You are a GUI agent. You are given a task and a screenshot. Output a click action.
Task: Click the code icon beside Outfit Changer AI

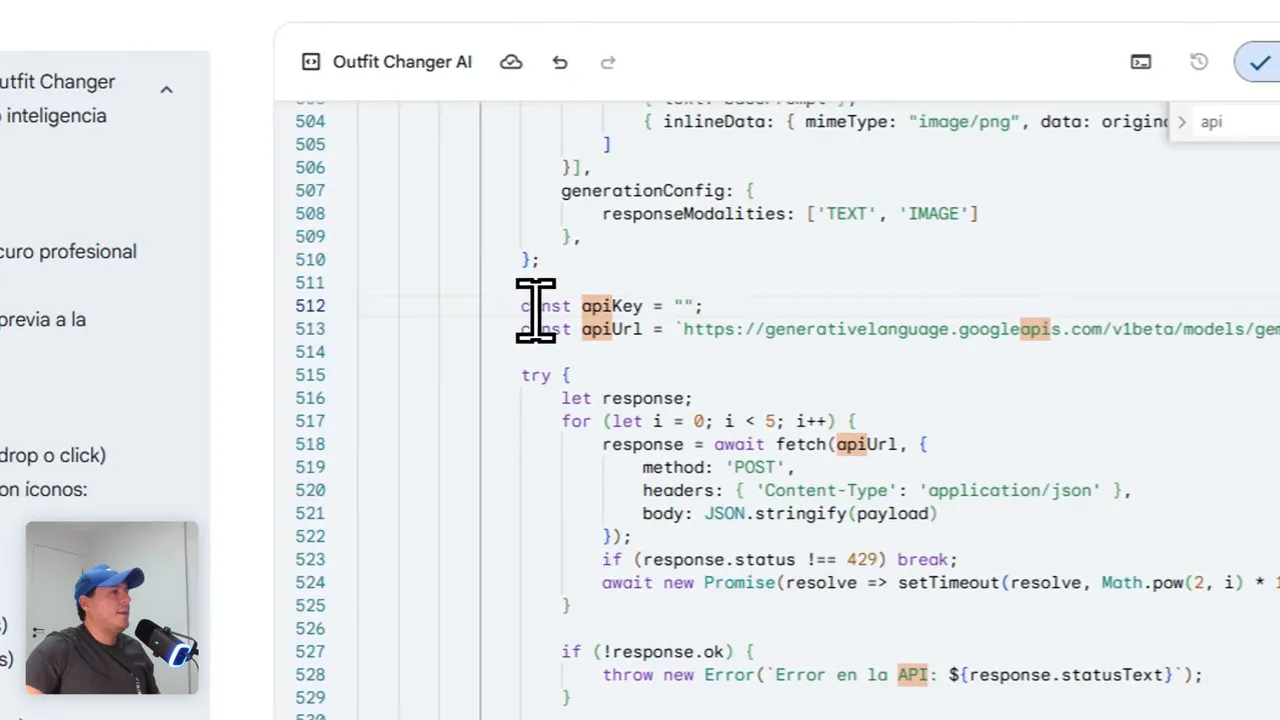(311, 62)
